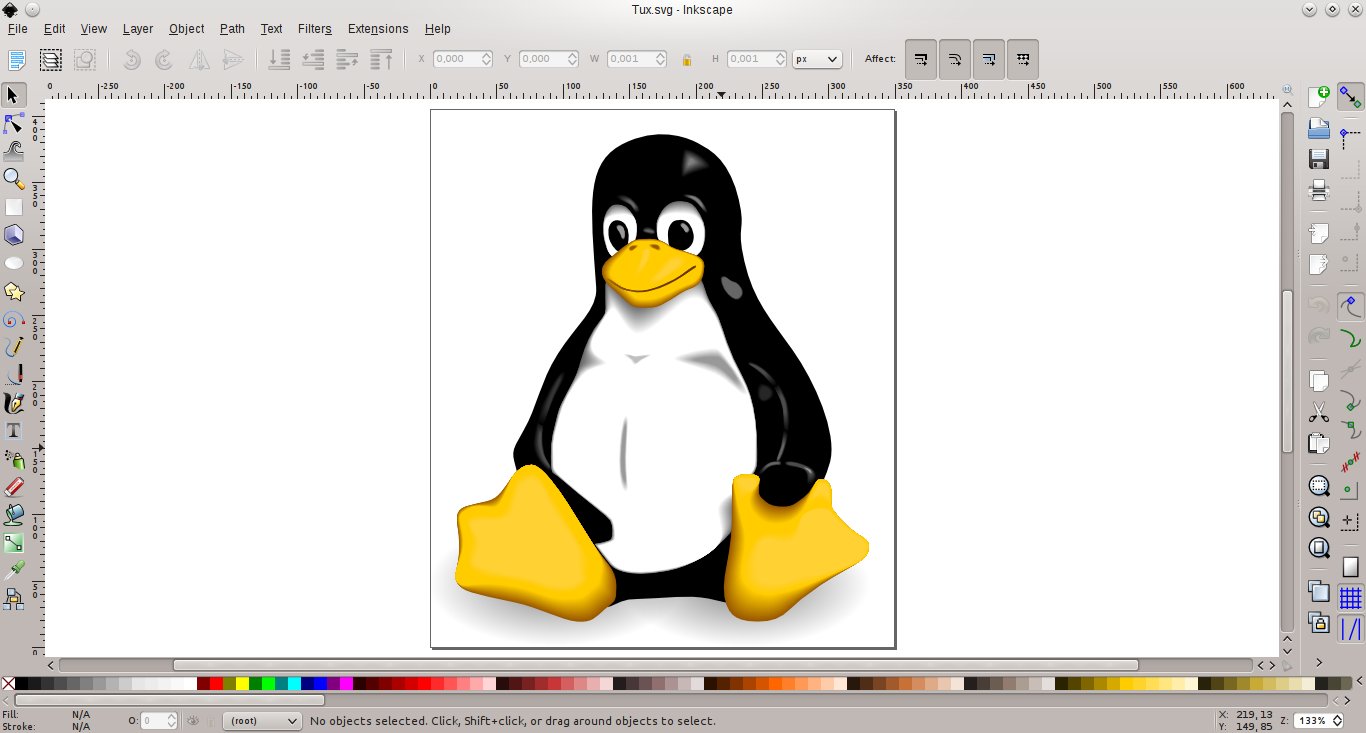
Task: Choose the Spray tool
Action: [x=14, y=459]
